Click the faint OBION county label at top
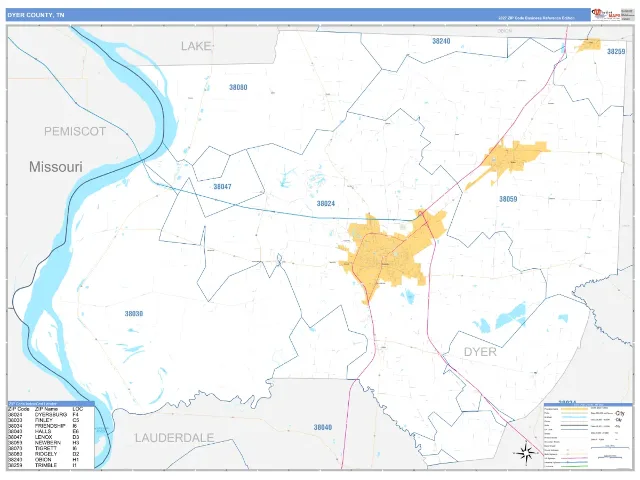 click(x=505, y=31)
